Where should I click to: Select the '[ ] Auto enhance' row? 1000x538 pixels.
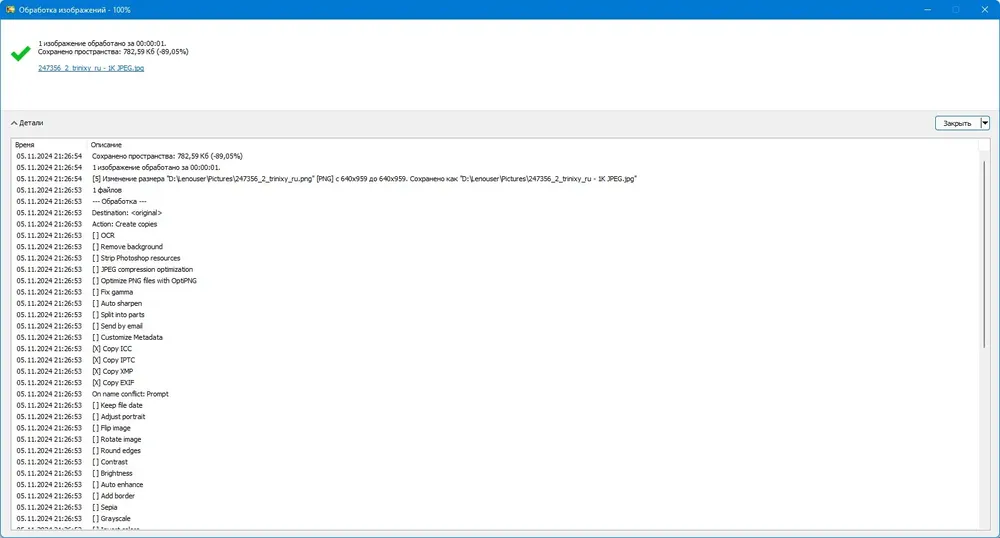tap(495, 484)
